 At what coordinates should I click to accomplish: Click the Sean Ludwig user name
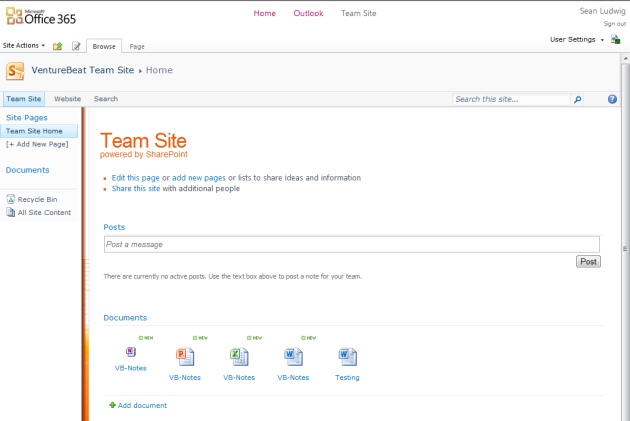click(x=602, y=11)
